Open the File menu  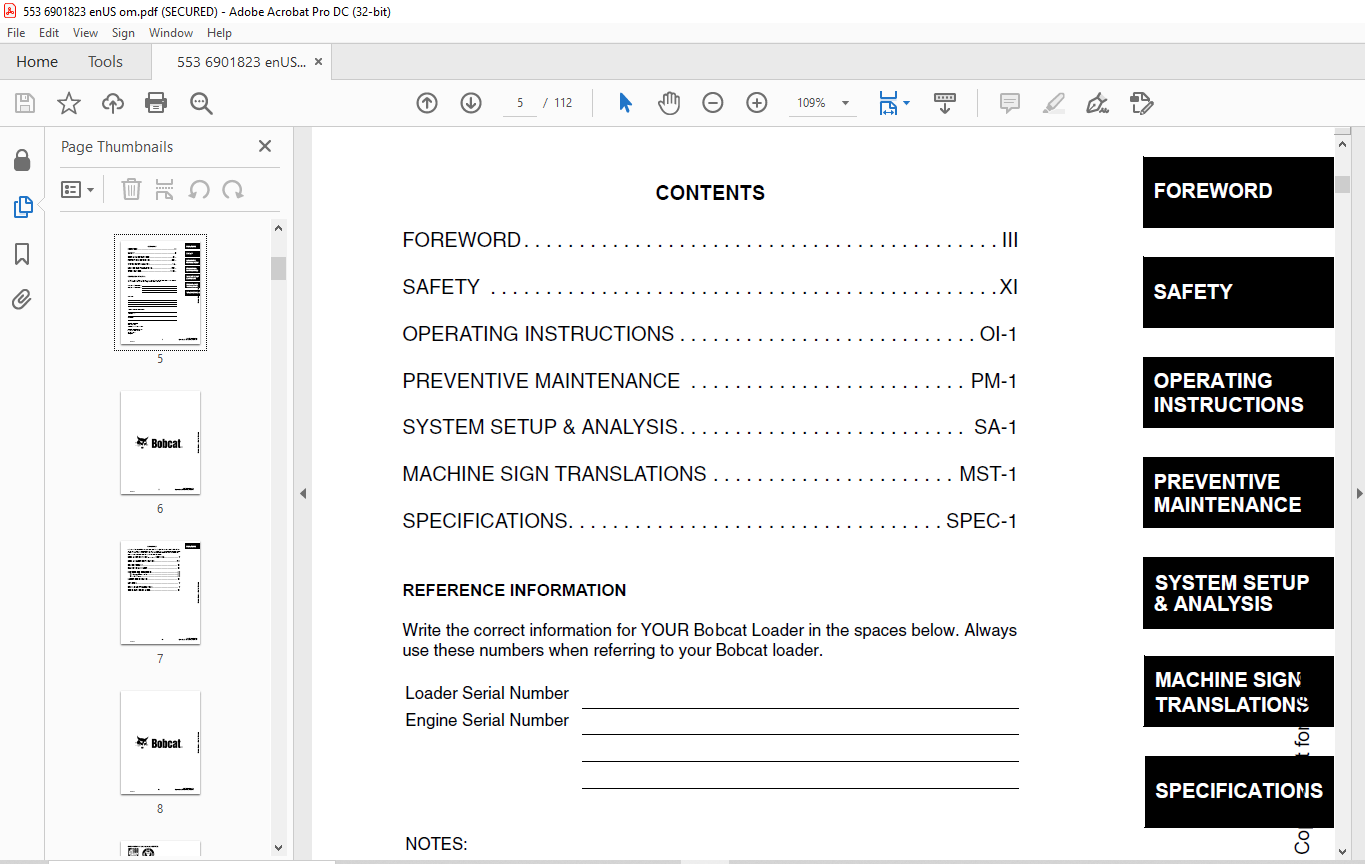pos(16,33)
